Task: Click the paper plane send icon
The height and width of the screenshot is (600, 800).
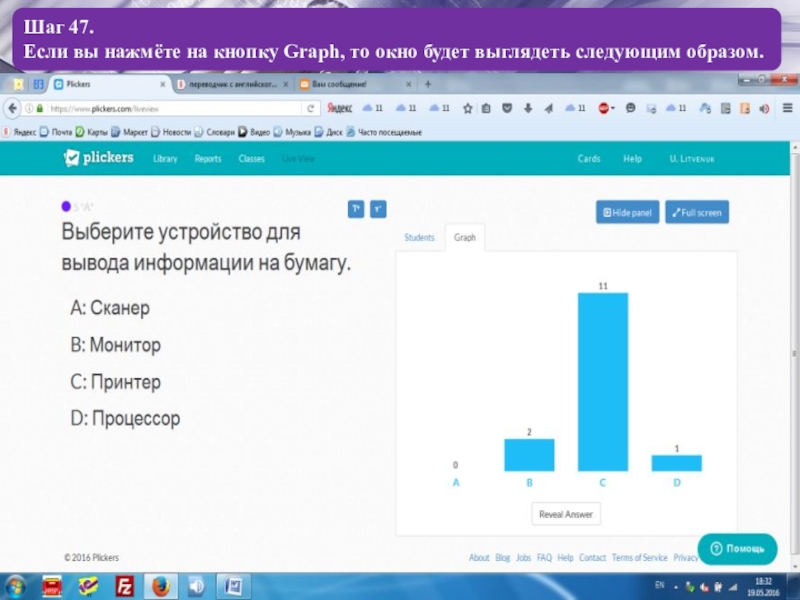Action: [549, 108]
